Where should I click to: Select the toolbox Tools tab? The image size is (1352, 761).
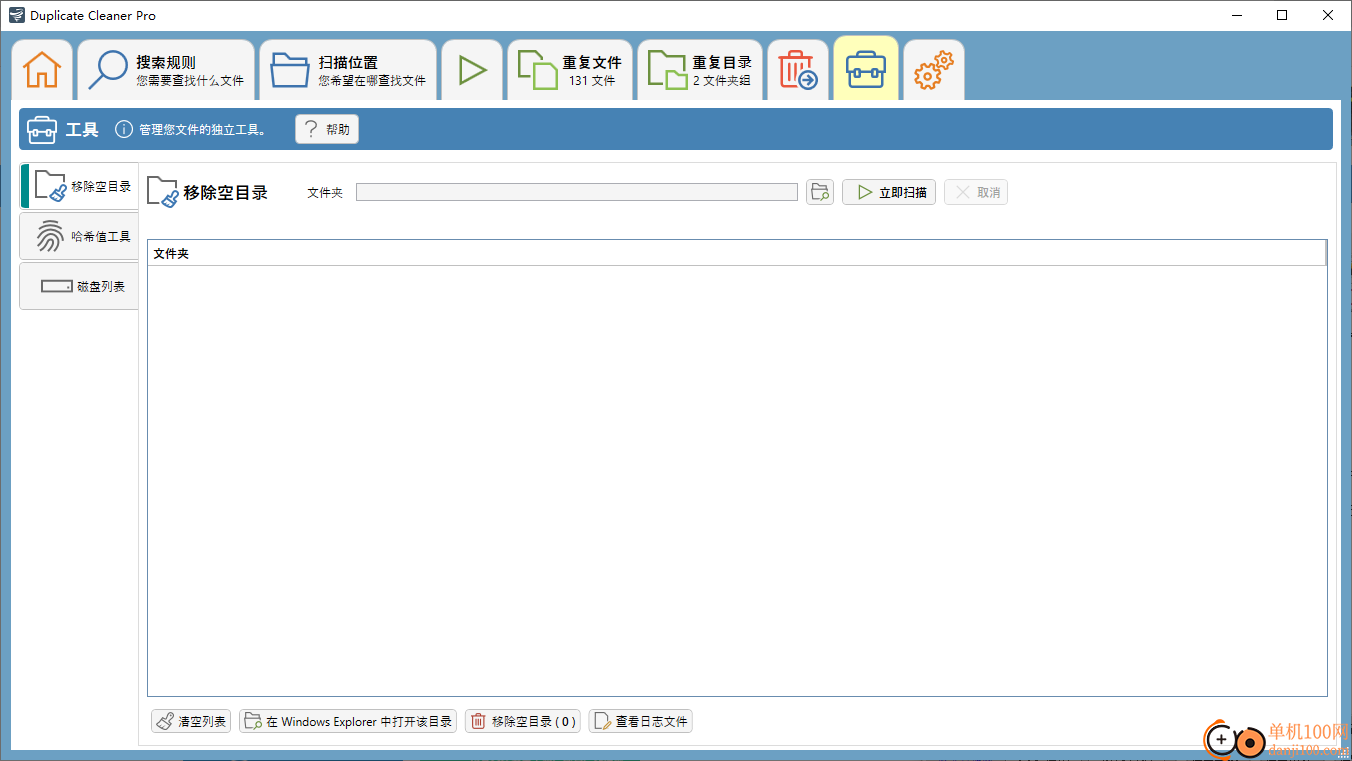pos(865,69)
